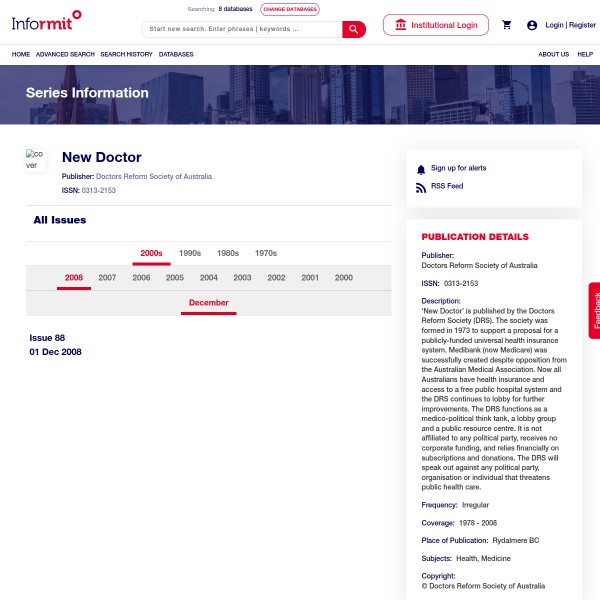Select the 1970s decade tab
The width and height of the screenshot is (600, 600).
coord(265,254)
